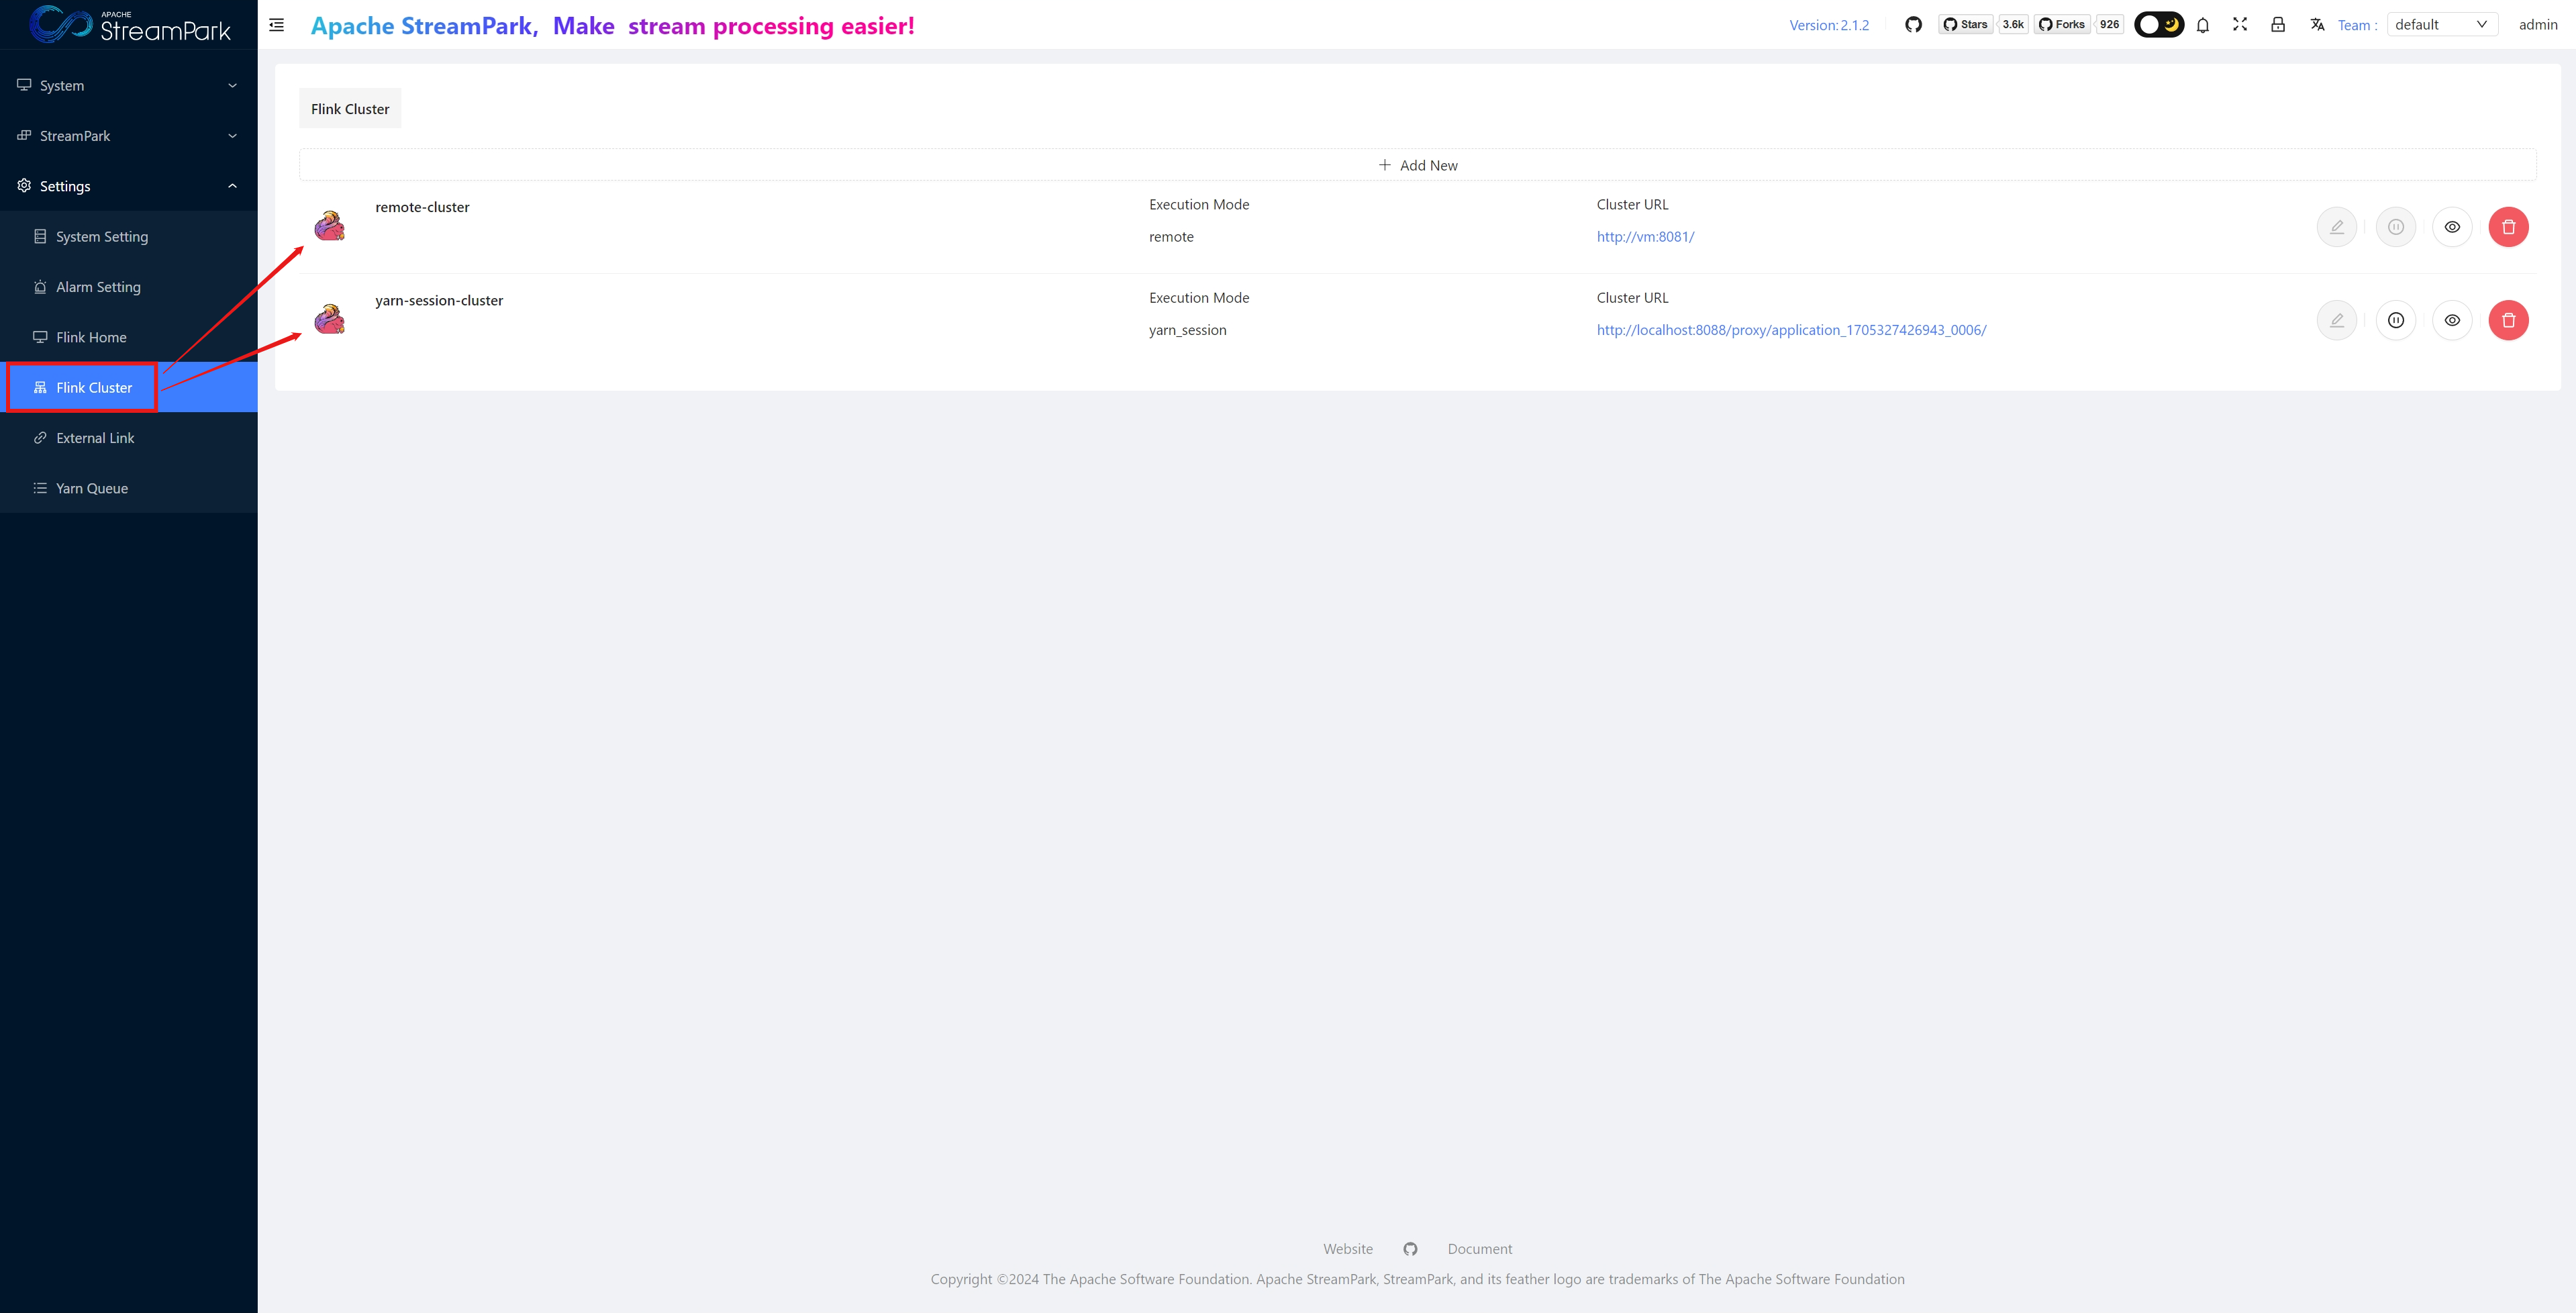
Task: Click the sidebar collapse hamburger icon
Action: click(277, 25)
